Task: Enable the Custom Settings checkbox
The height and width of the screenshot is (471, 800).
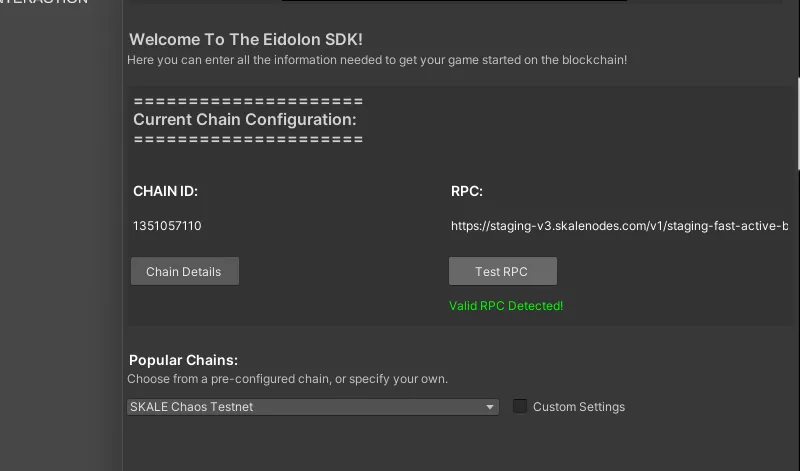Action: pyautogui.click(x=520, y=406)
